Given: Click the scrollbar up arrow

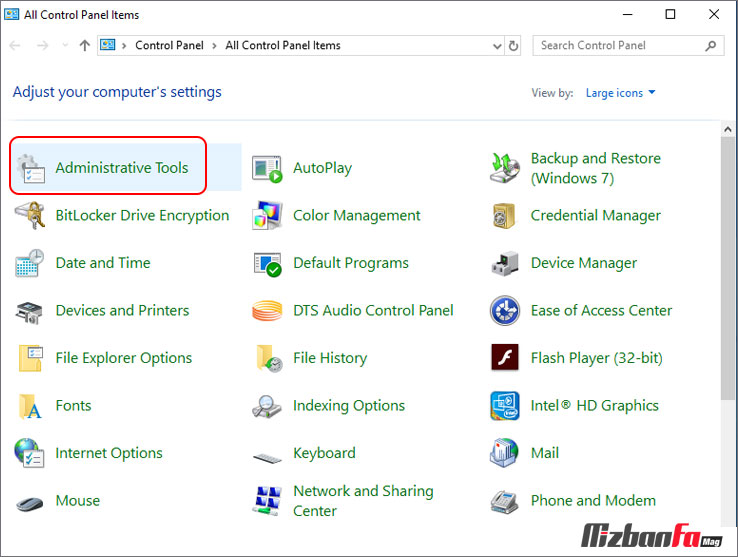Looking at the screenshot, I should tap(728, 129).
